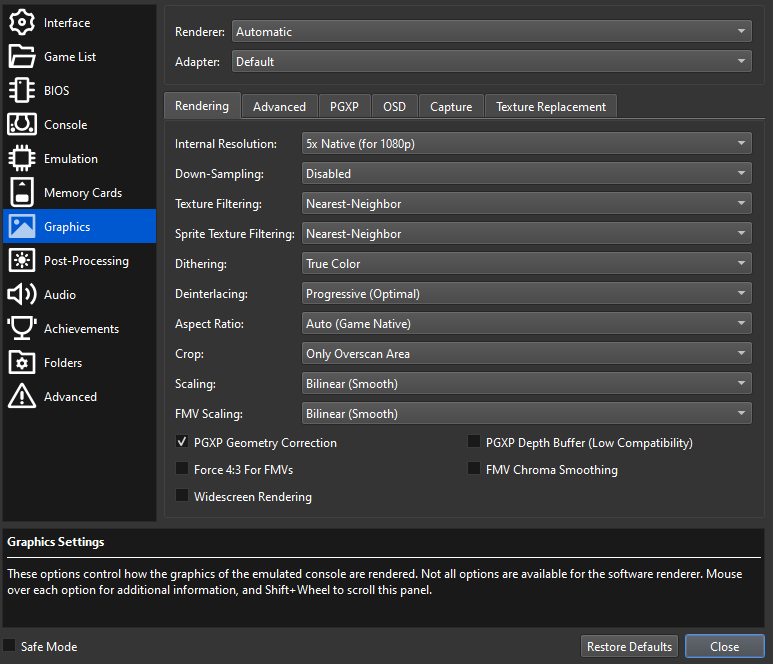Click the Emulation processor icon
Screen dimensions: 773x664
(22, 159)
